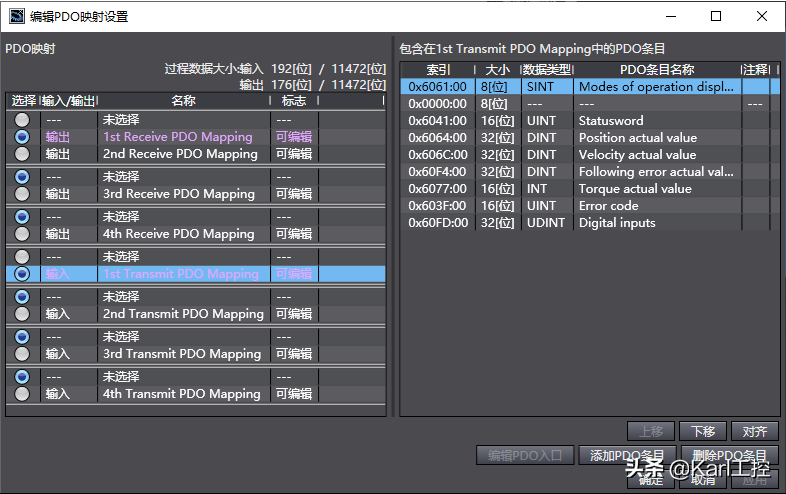Pick the Torque actual value entry
This screenshot has width=786, height=494.
click(x=634, y=189)
